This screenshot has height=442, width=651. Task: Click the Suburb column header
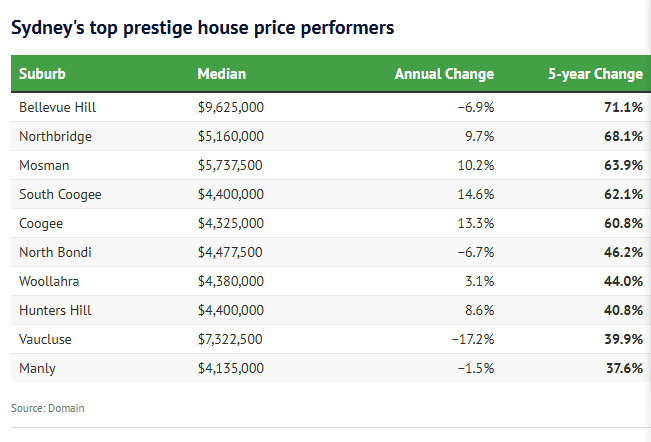42,74
